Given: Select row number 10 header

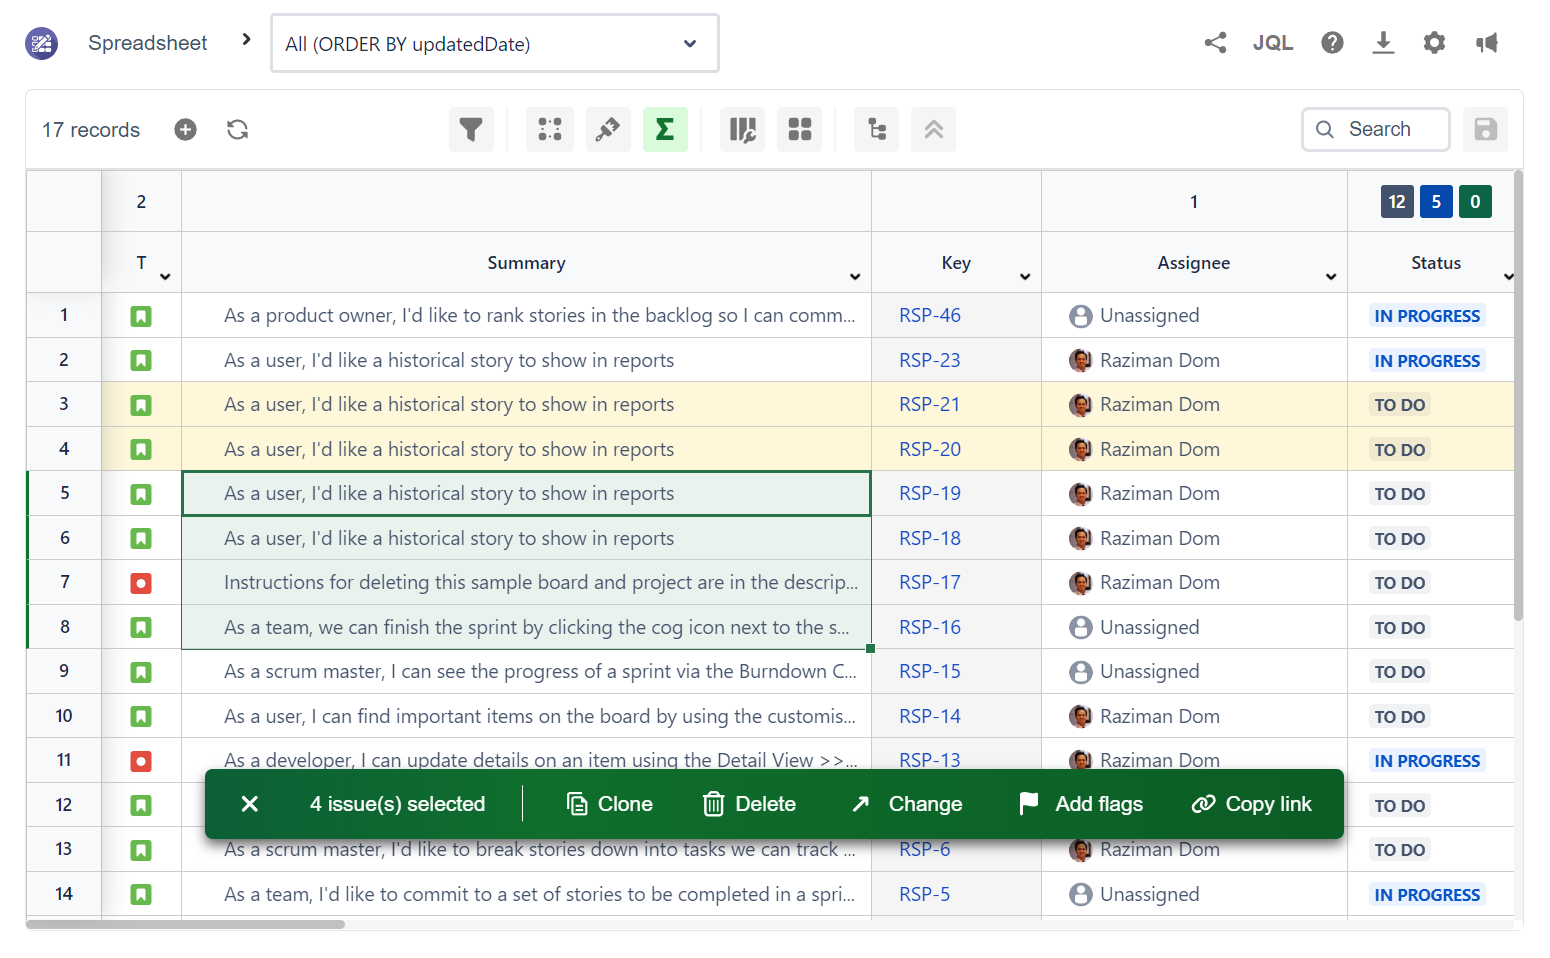Looking at the screenshot, I should 64,716.
